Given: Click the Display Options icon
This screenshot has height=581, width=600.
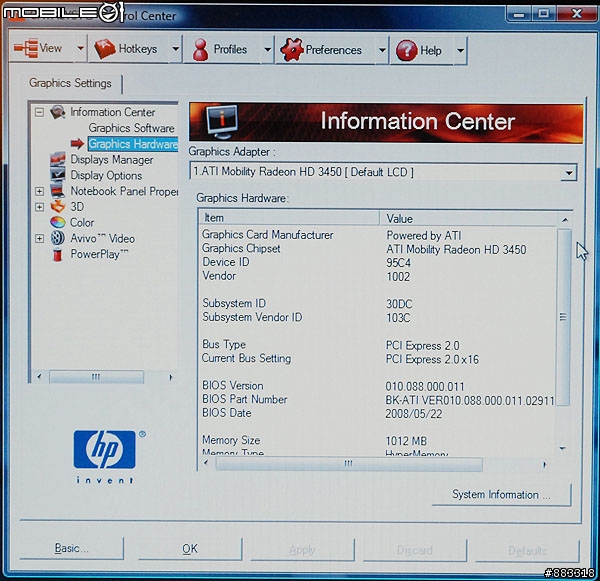Looking at the screenshot, I should pos(58,175).
